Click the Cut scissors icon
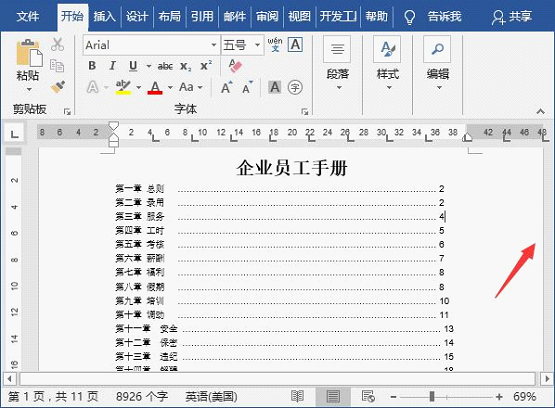 click(x=57, y=45)
